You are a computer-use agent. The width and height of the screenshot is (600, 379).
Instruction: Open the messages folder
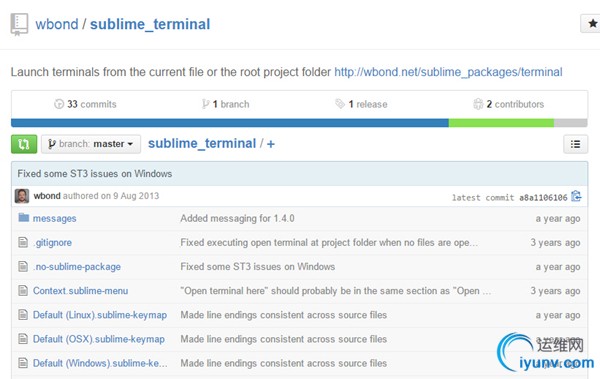[54, 219]
